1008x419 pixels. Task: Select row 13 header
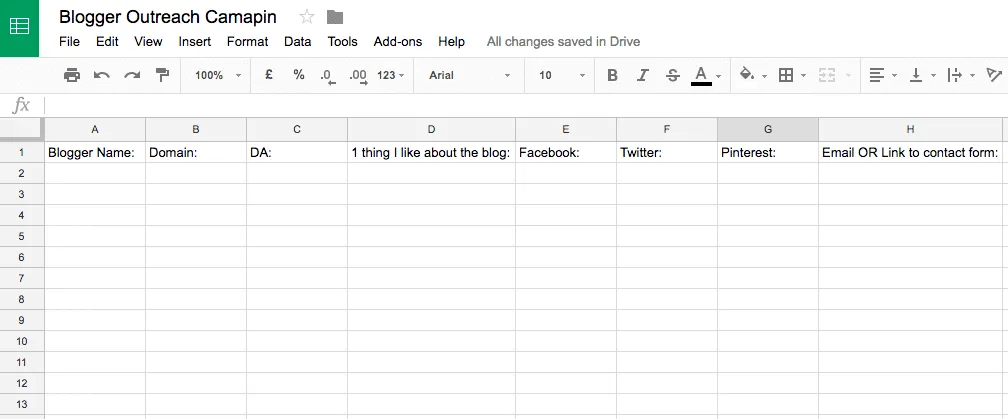pyautogui.click(x=22, y=404)
